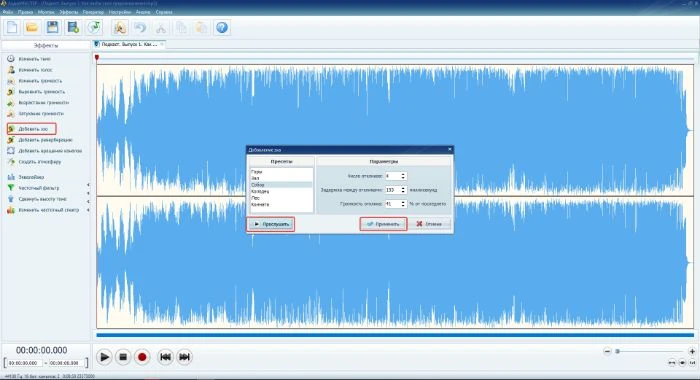
Task: Close the 'Подкаст. Выпуск 1' document tab
Action: [162, 44]
